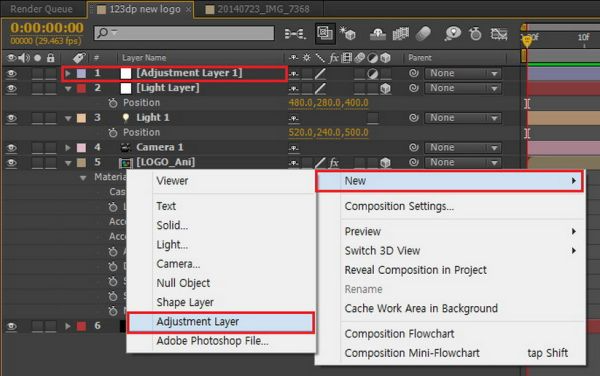Open Adjustment Layer 1 parent None dropdown
Viewport: 600px width, 376px height.
coord(463,73)
